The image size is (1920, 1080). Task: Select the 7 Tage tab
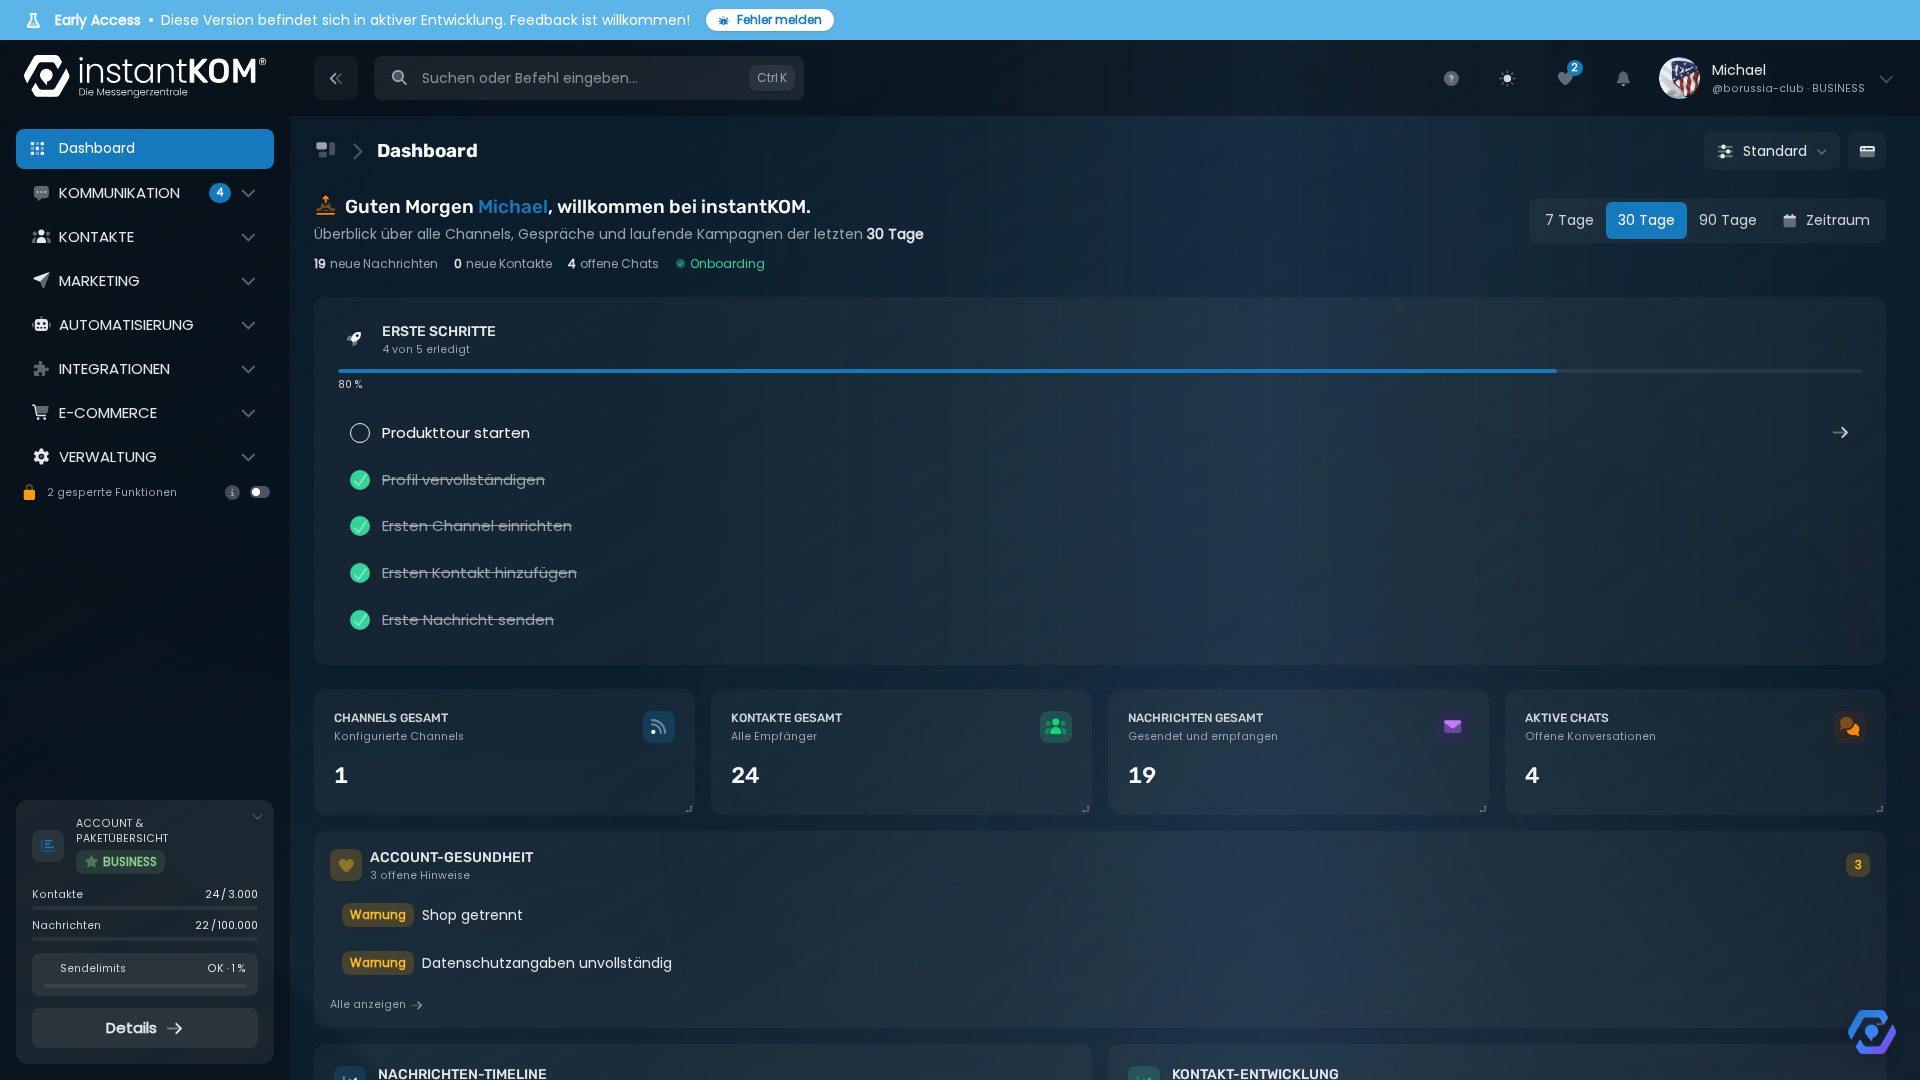click(1569, 220)
